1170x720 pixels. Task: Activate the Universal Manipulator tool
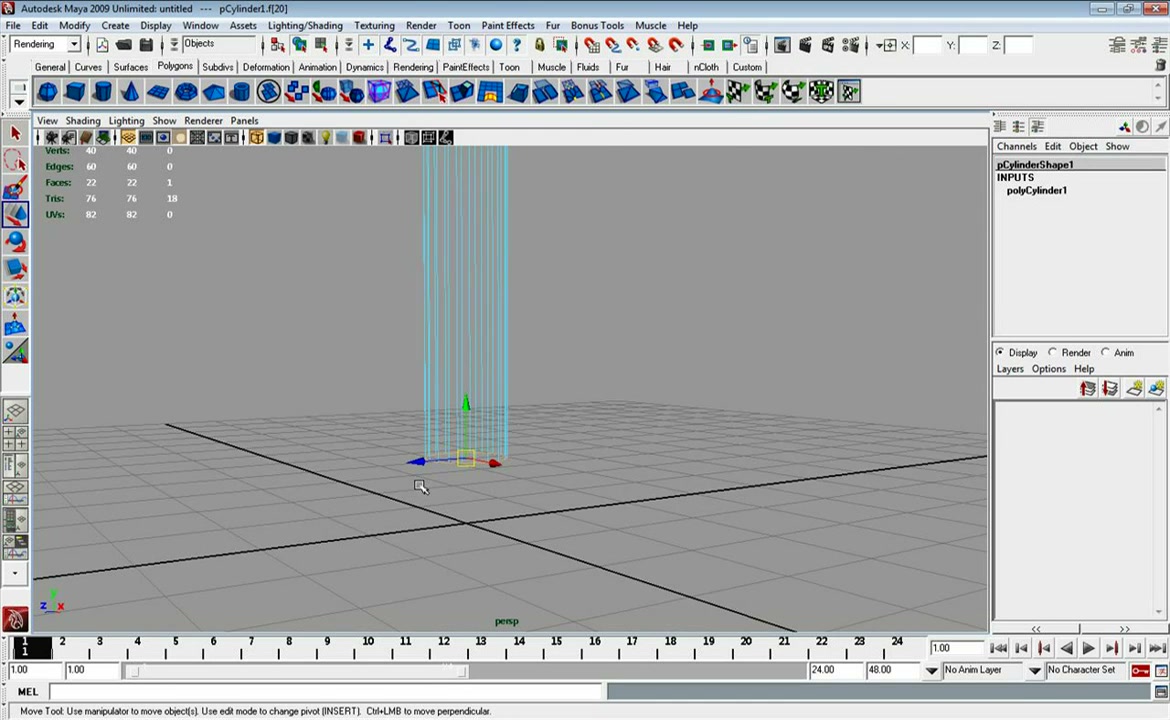coord(16,296)
